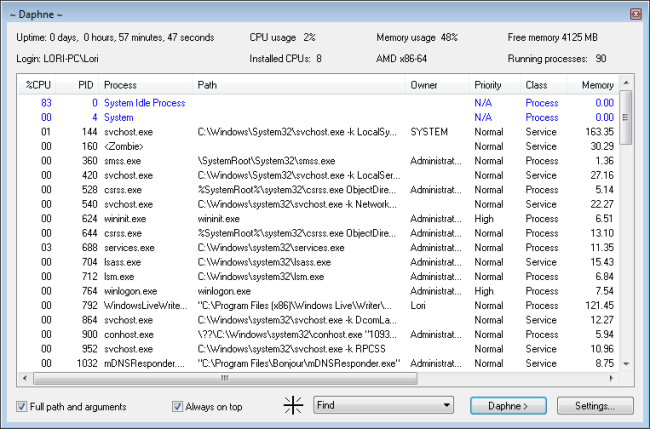Image resolution: width=650 pixels, height=429 pixels.
Task: Select the smss.exe process
Action: 318,161
